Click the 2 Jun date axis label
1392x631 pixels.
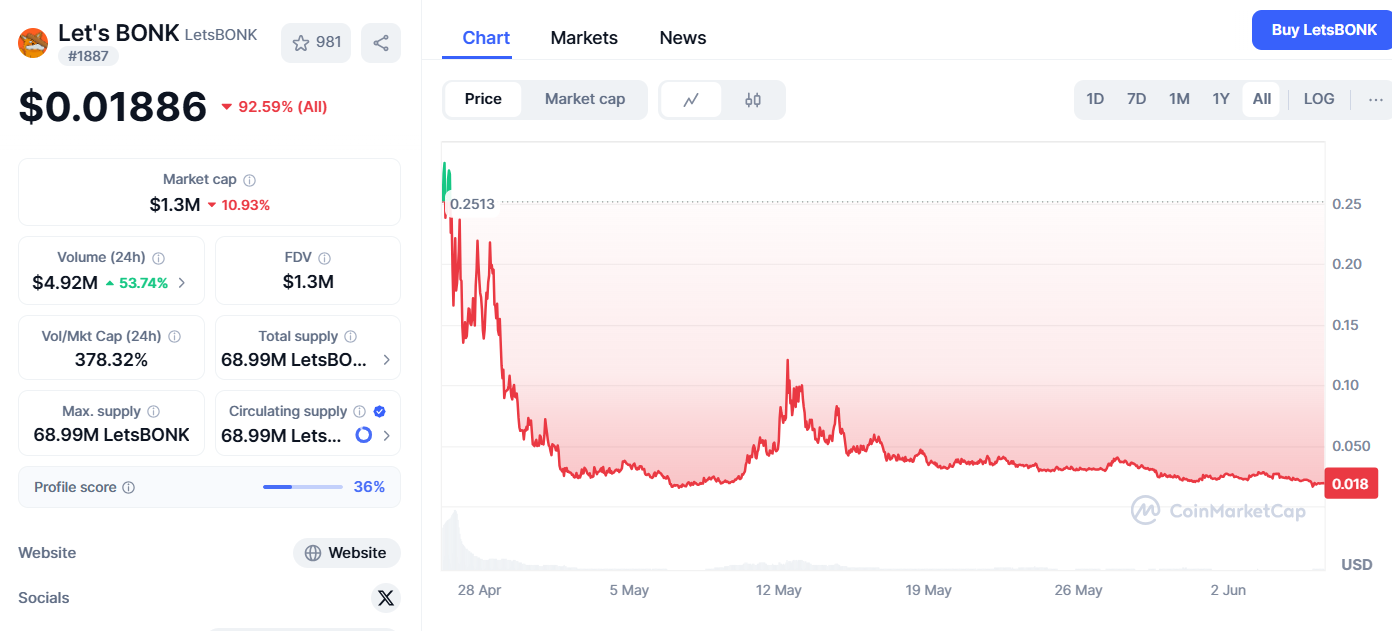(1228, 590)
